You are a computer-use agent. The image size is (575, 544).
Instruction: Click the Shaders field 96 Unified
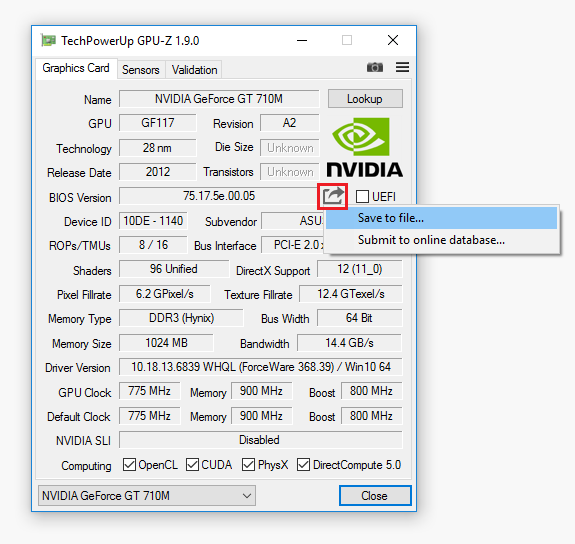coord(174,269)
